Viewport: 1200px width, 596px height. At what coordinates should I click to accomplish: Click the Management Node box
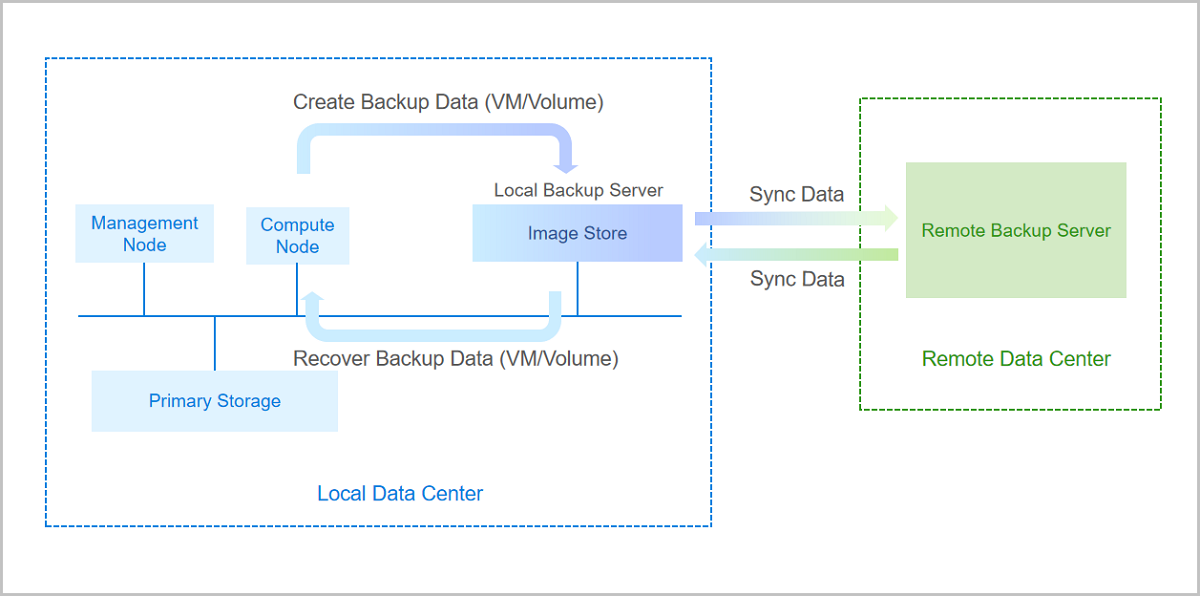(144, 234)
